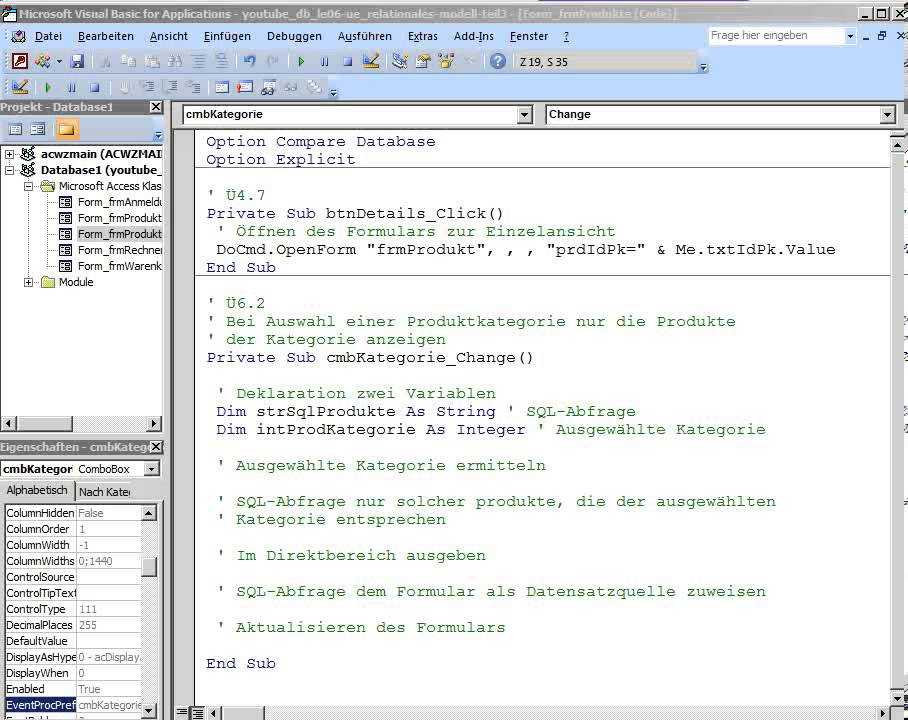Click the Copy icon in the toolbar
Image resolution: width=908 pixels, height=720 pixels.
[128, 61]
